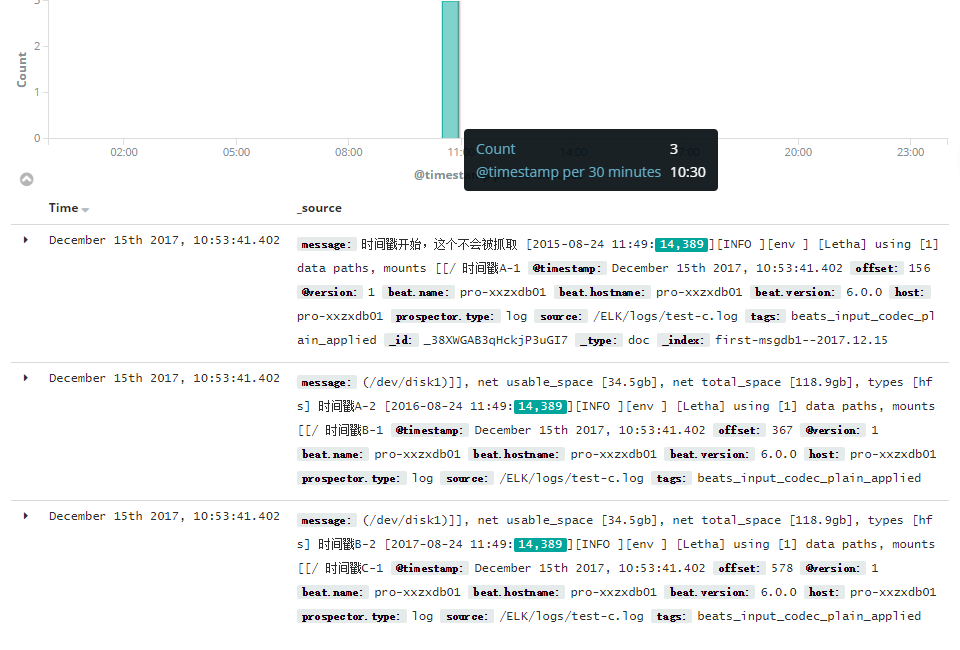Click the message label in the offset 367 row
Viewport: 960px width, 650px height.
[x=326, y=383]
